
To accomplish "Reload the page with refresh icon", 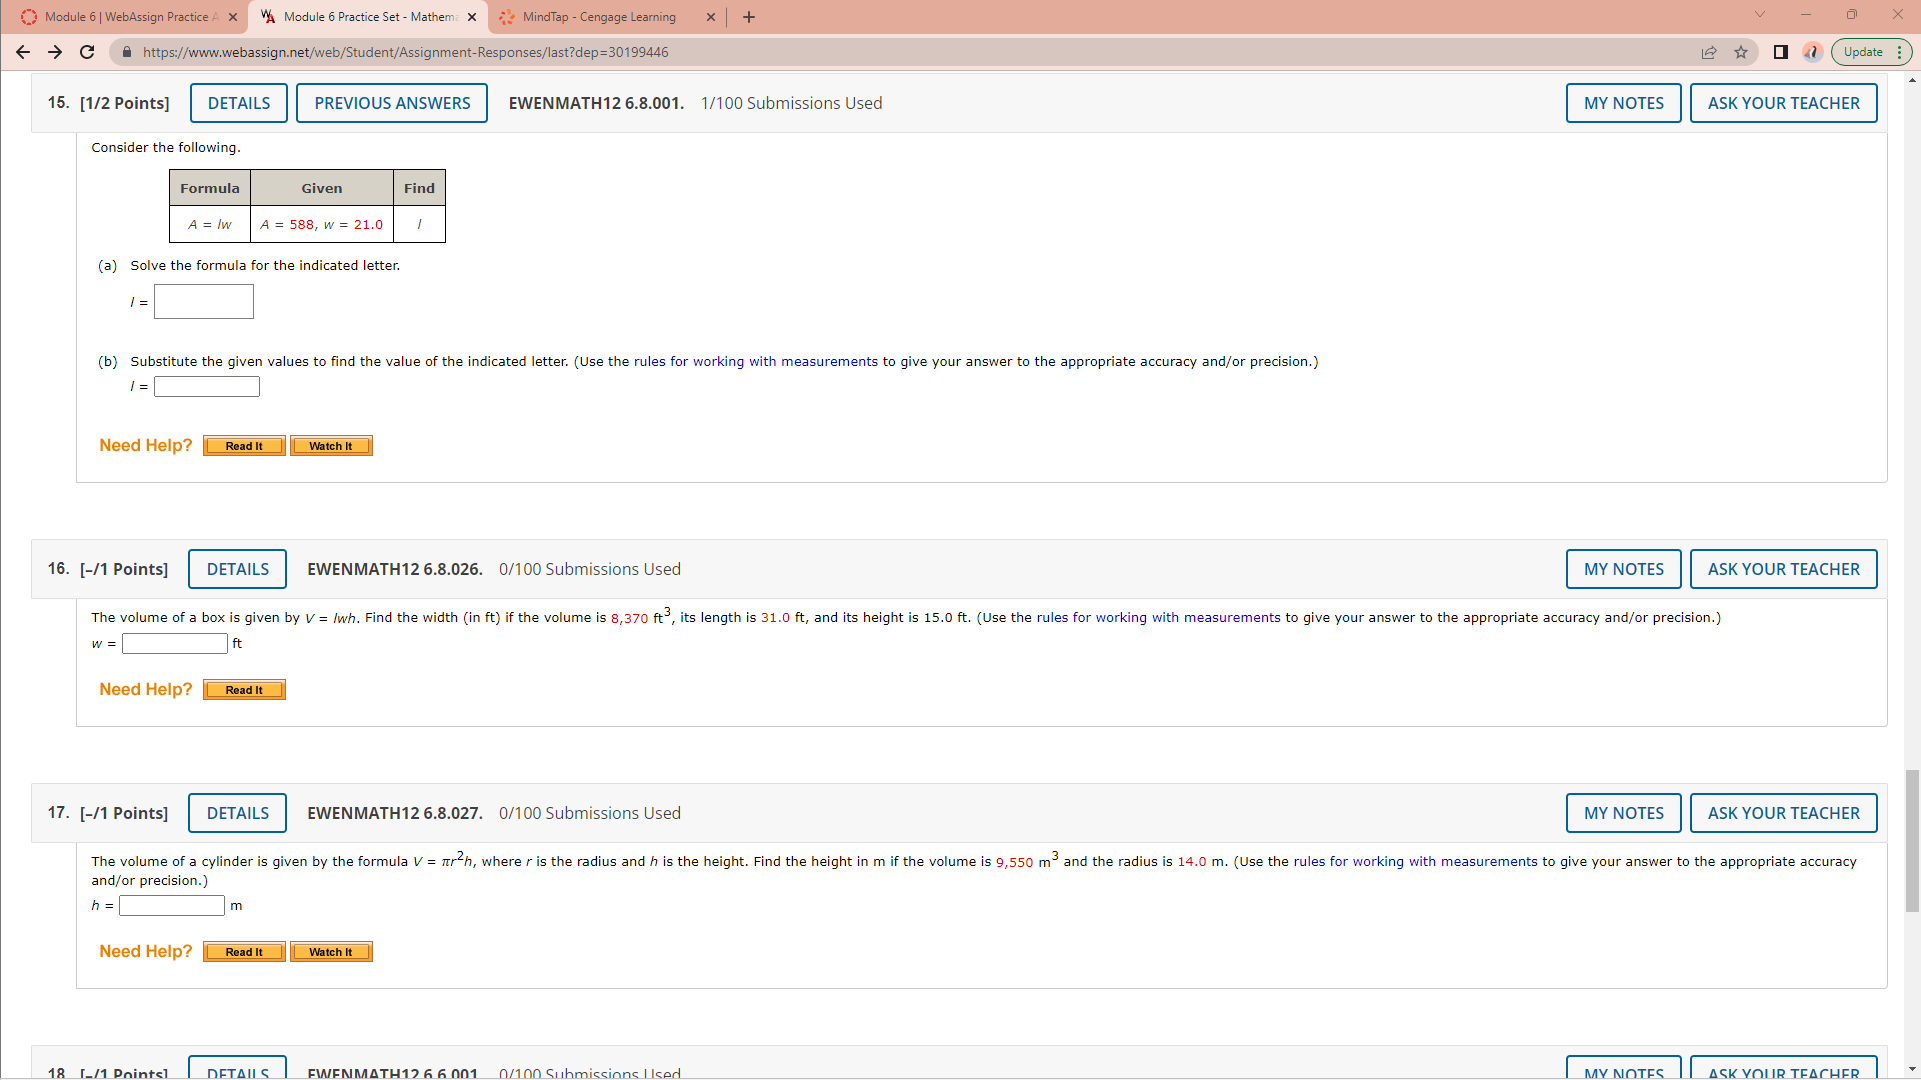I will [x=87, y=52].
